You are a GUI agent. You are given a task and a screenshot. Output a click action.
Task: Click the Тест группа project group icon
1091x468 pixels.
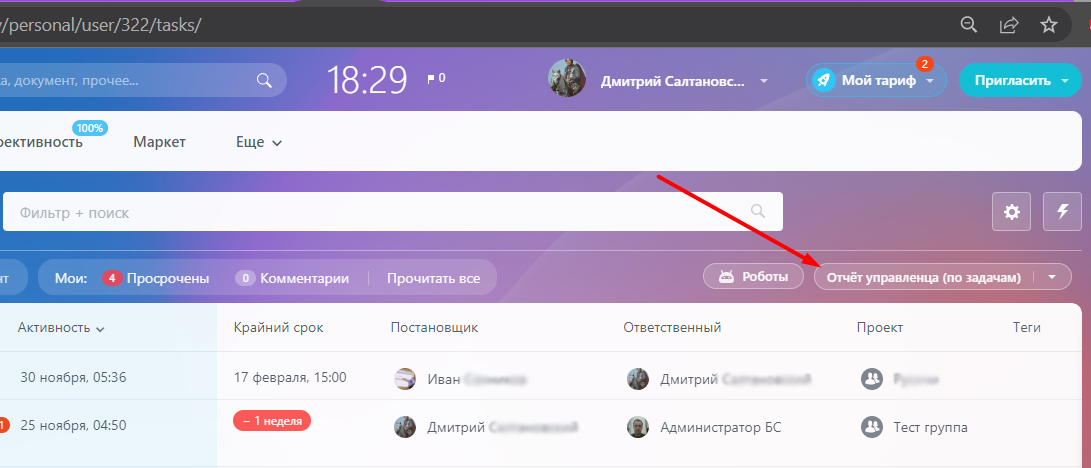tap(871, 426)
